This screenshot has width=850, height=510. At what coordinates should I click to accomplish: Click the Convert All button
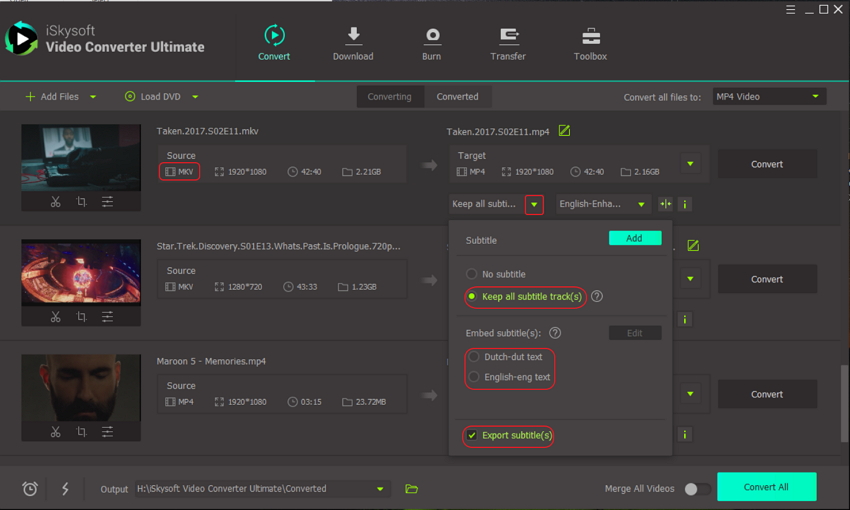click(x=766, y=487)
